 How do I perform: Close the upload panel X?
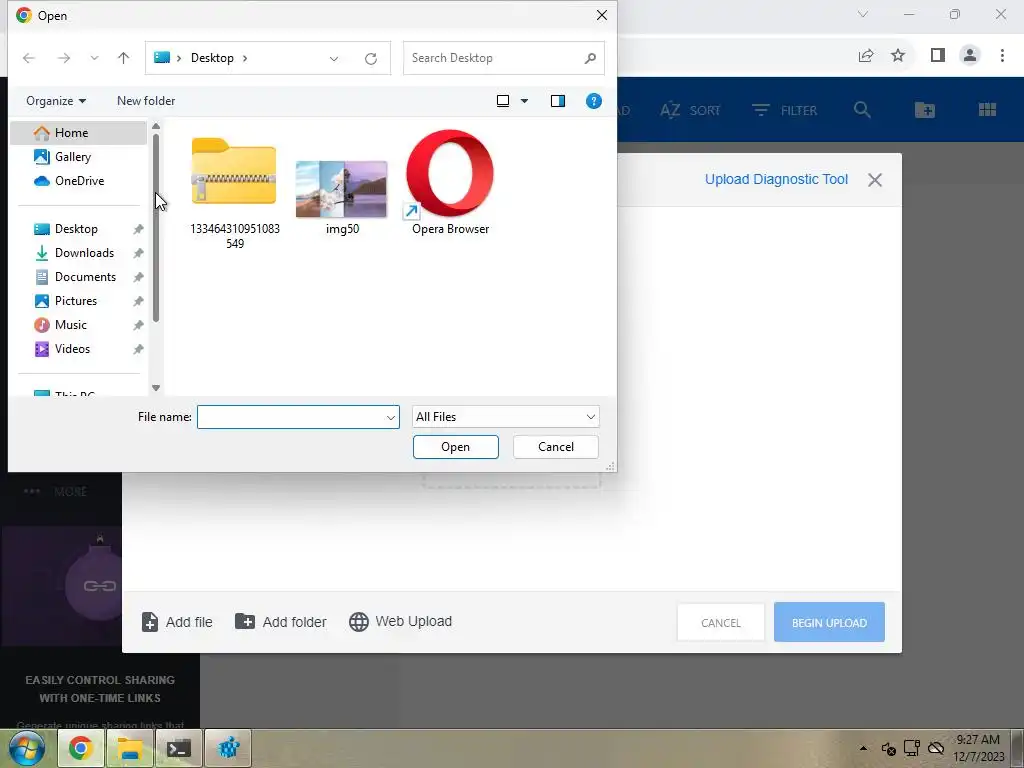pos(874,180)
